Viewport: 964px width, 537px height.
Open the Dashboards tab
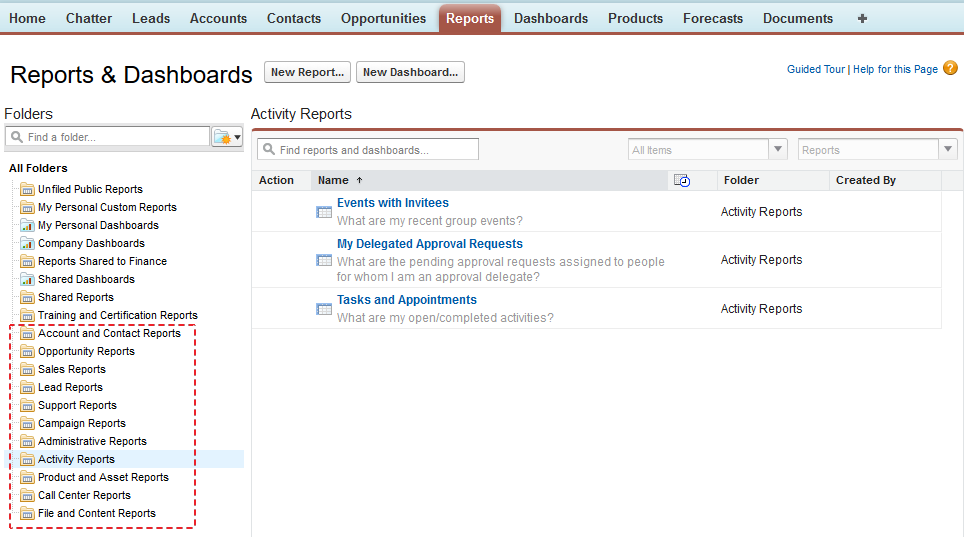(x=551, y=18)
